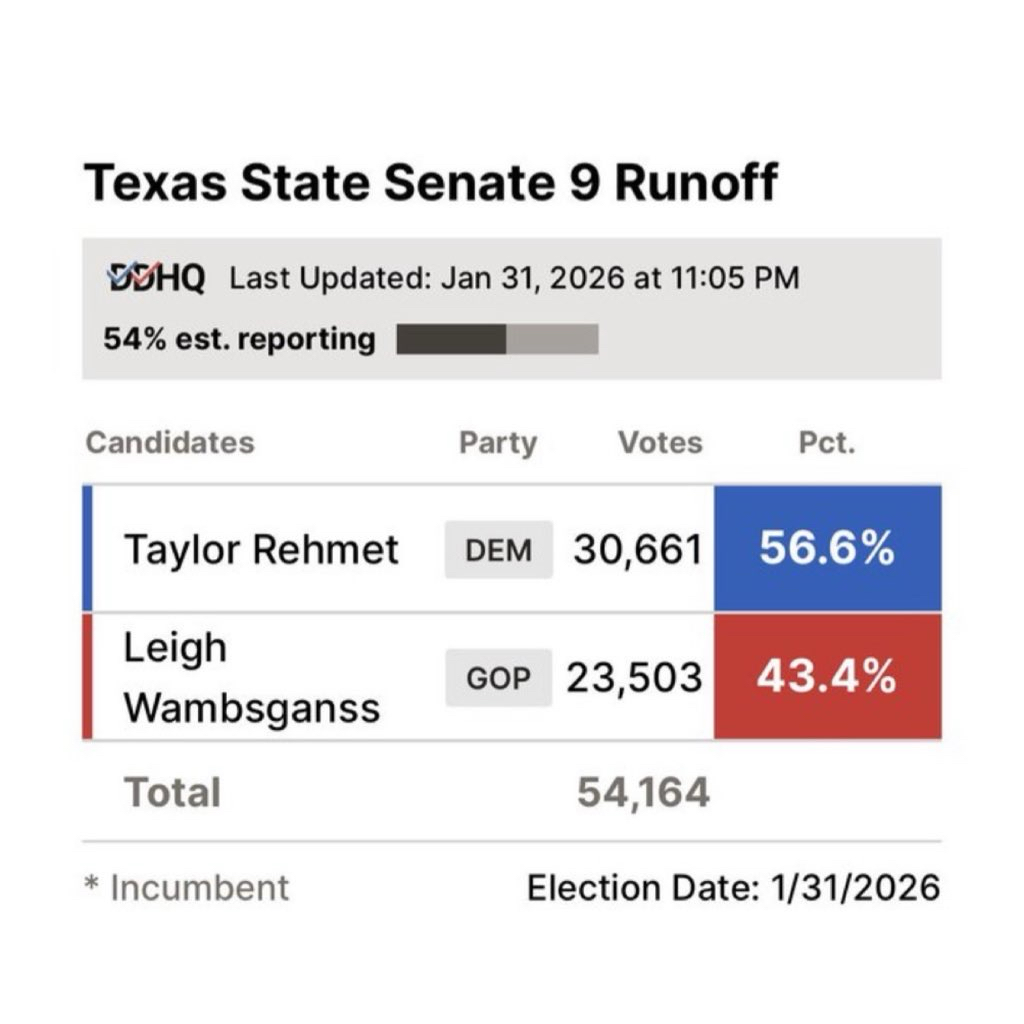The height and width of the screenshot is (1024, 1024).
Task: Click the Party column header
Action: coord(497,442)
